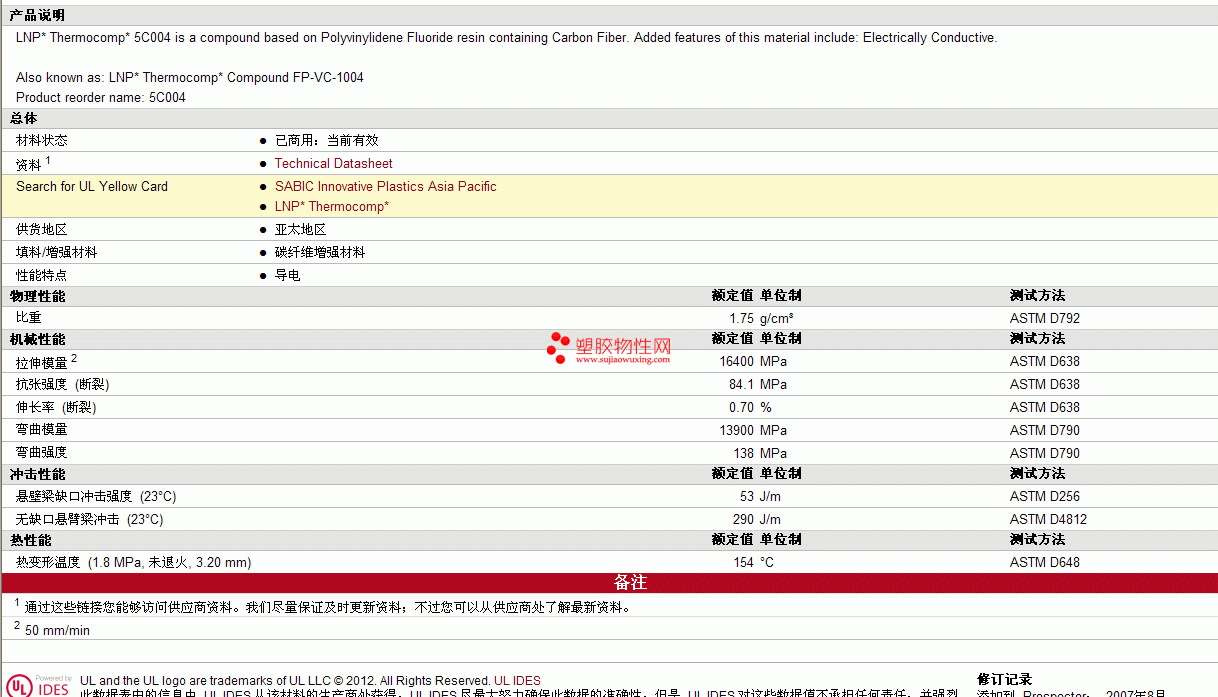This screenshot has height=697, width=1218.
Task: Click the UL trademark copyright notice
Action: pos(285,681)
